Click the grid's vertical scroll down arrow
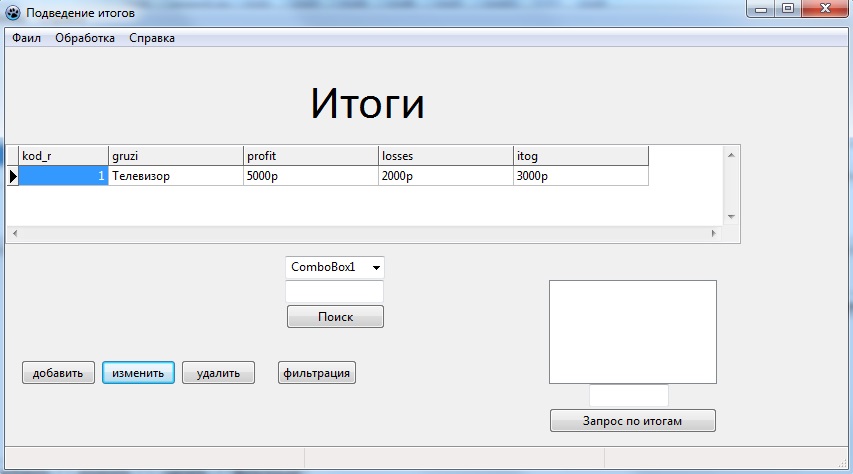The image size is (853, 474). pos(731,217)
